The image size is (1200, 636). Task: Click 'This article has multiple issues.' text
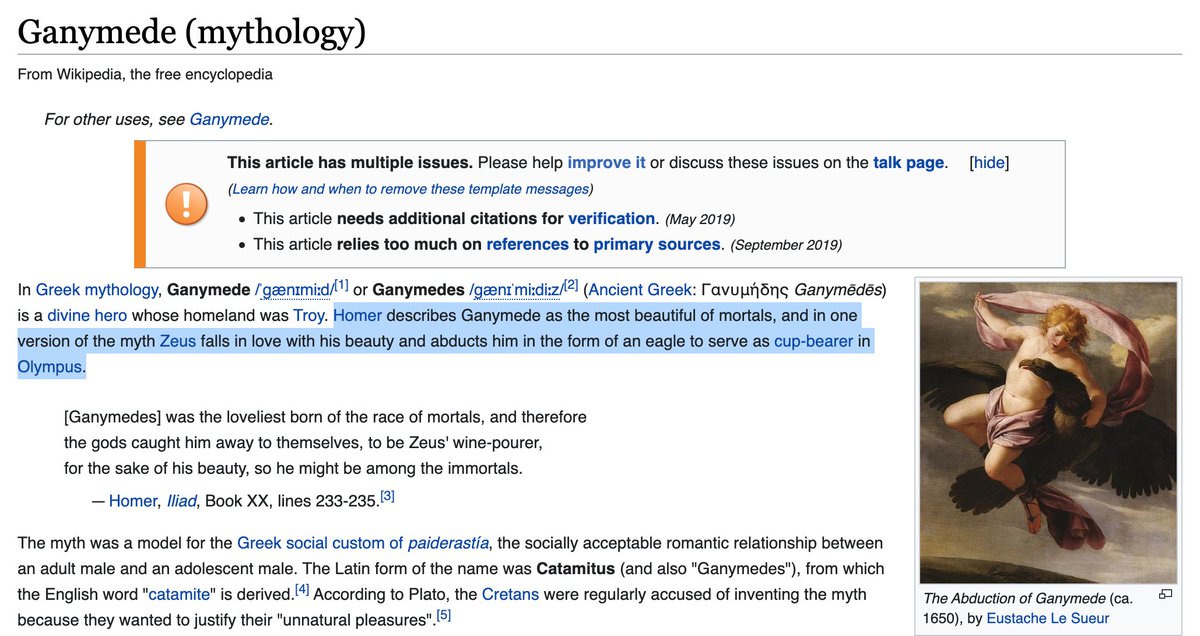point(350,162)
